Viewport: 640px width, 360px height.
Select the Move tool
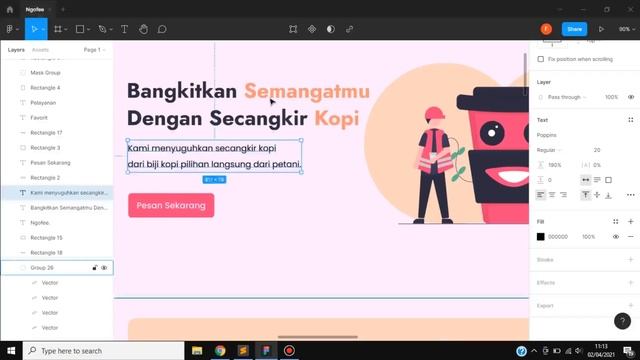[x=33, y=29]
